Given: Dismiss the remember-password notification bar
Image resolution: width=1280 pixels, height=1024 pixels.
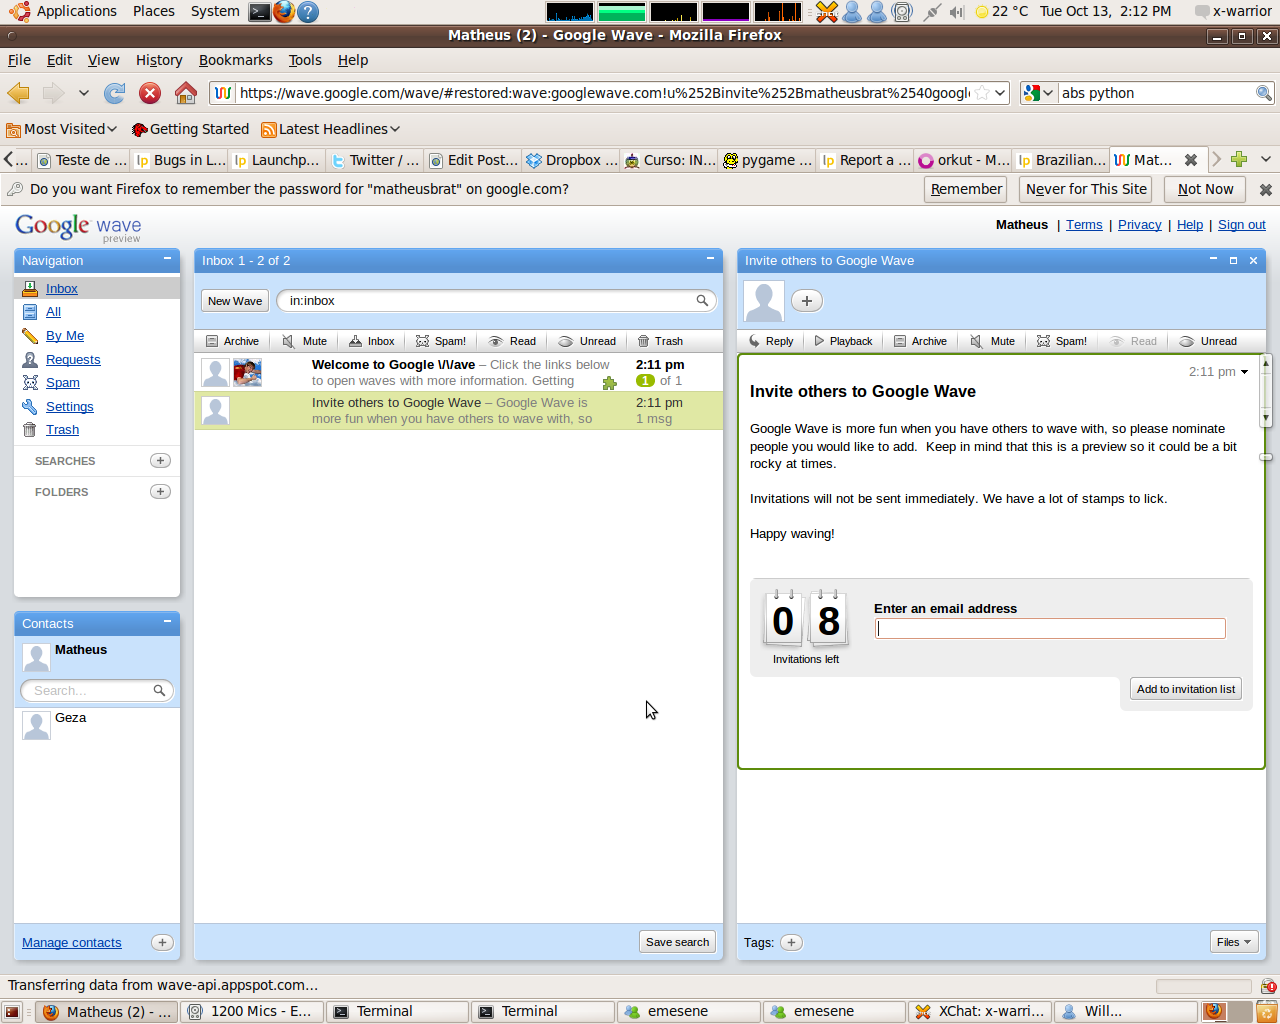Looking at the screenshot, I should pos(1265,189).
